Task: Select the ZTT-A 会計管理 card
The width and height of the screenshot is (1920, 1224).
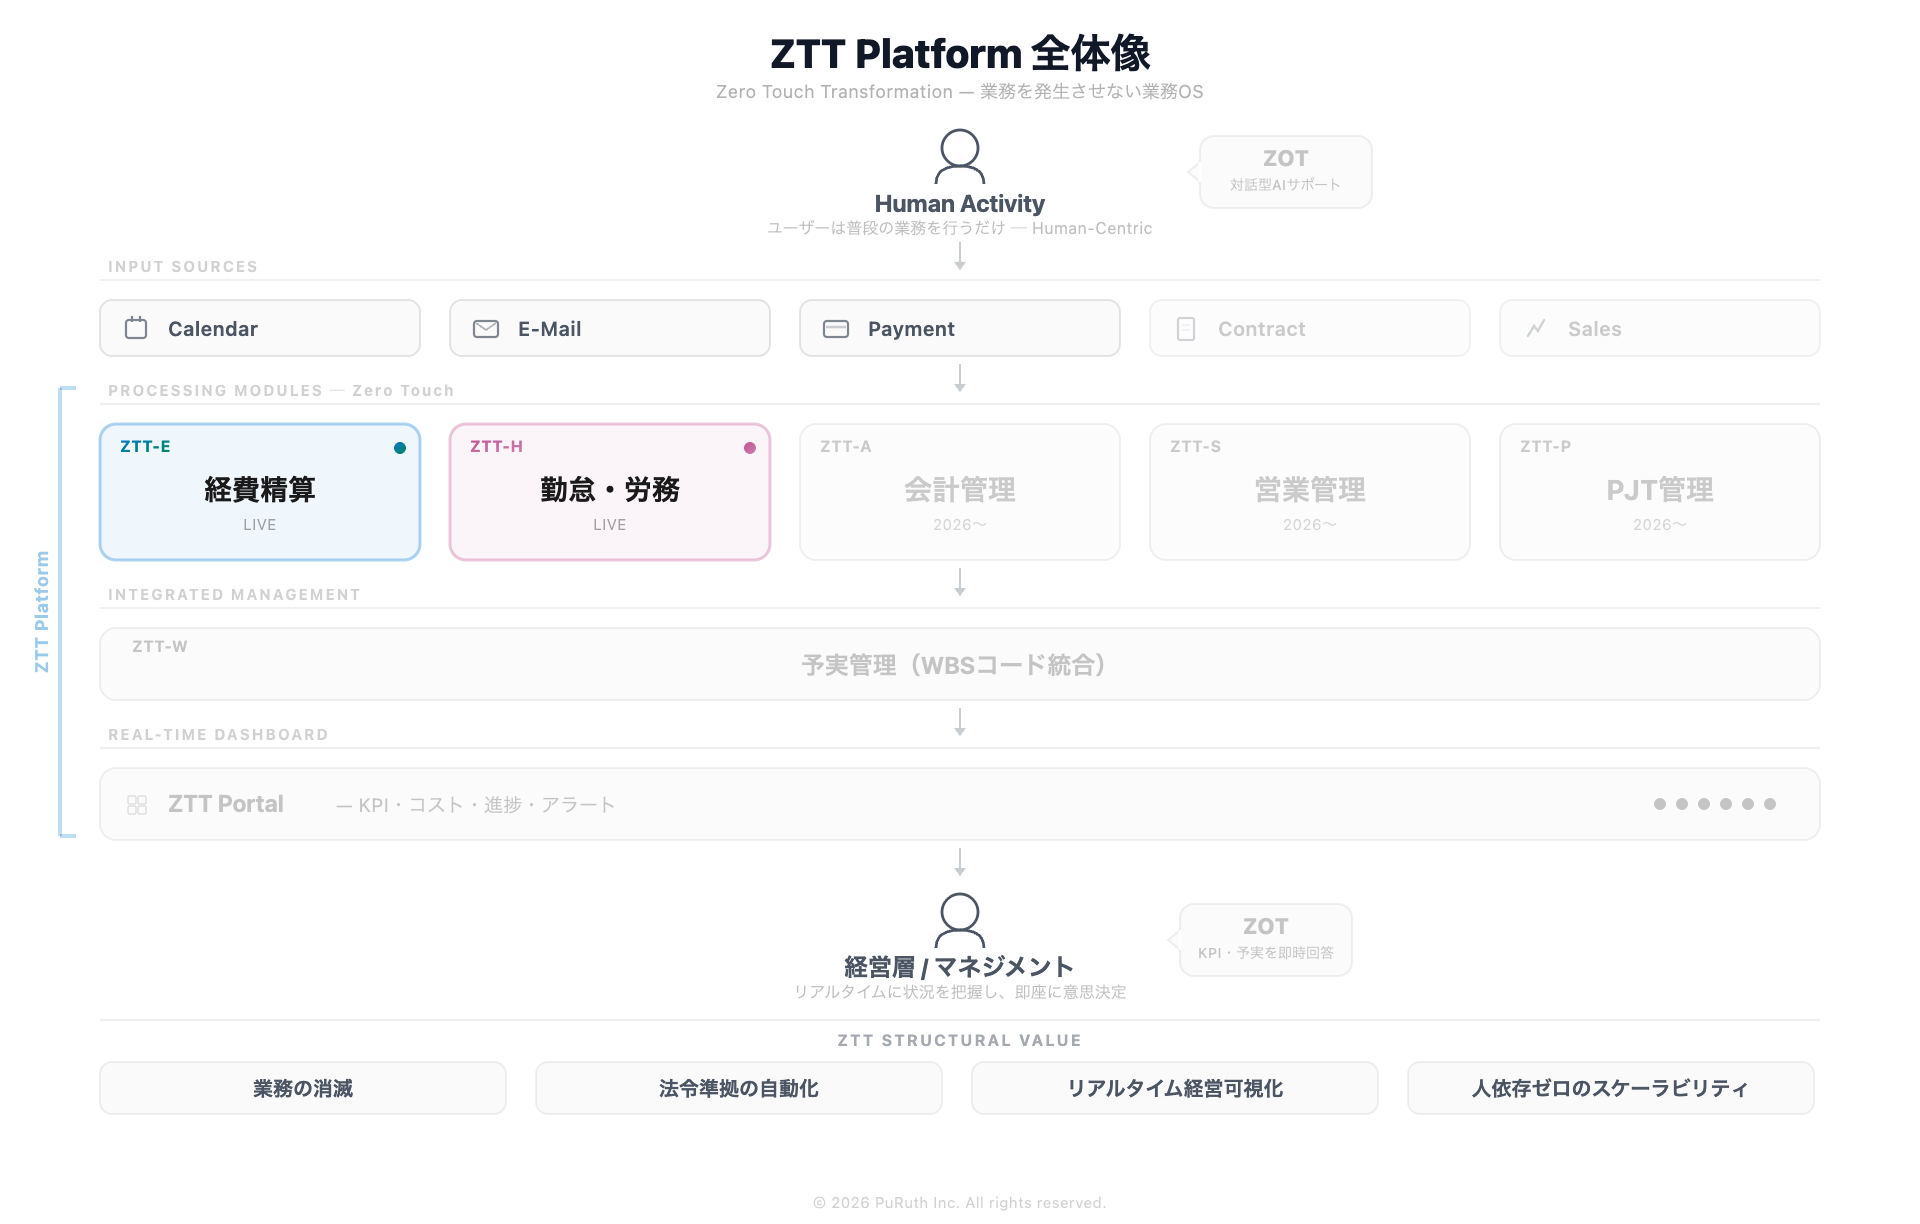Action: click(x=960, y=492)
